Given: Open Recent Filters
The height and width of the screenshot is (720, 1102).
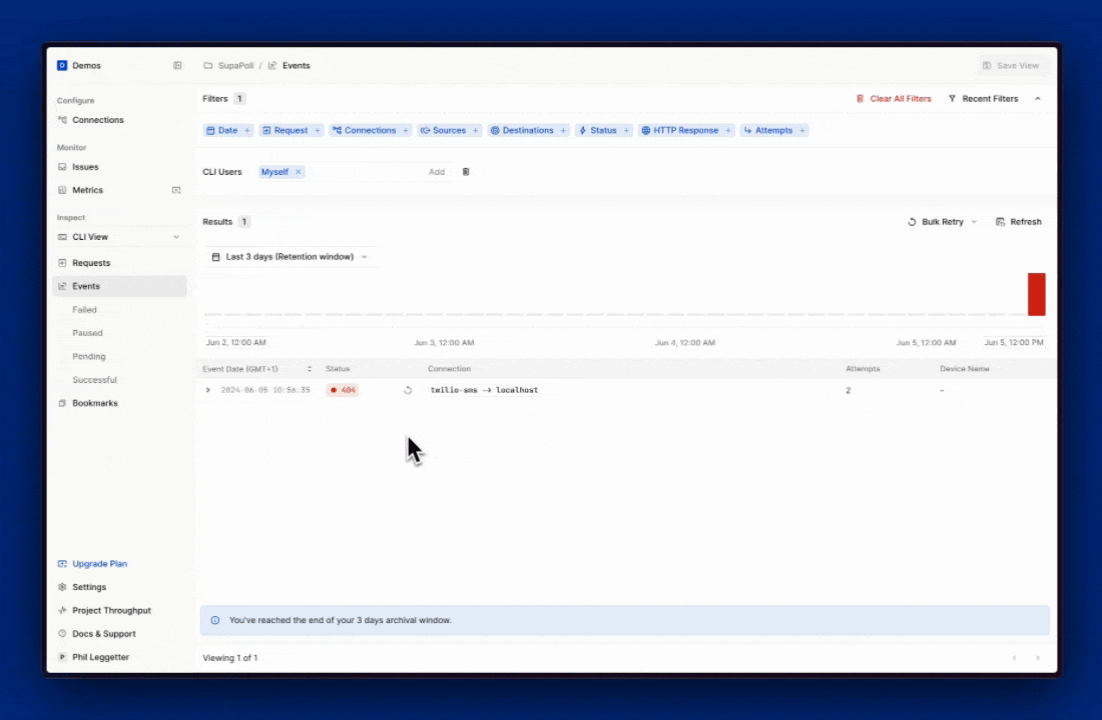Looking at the screenshot, I should 983,99.
